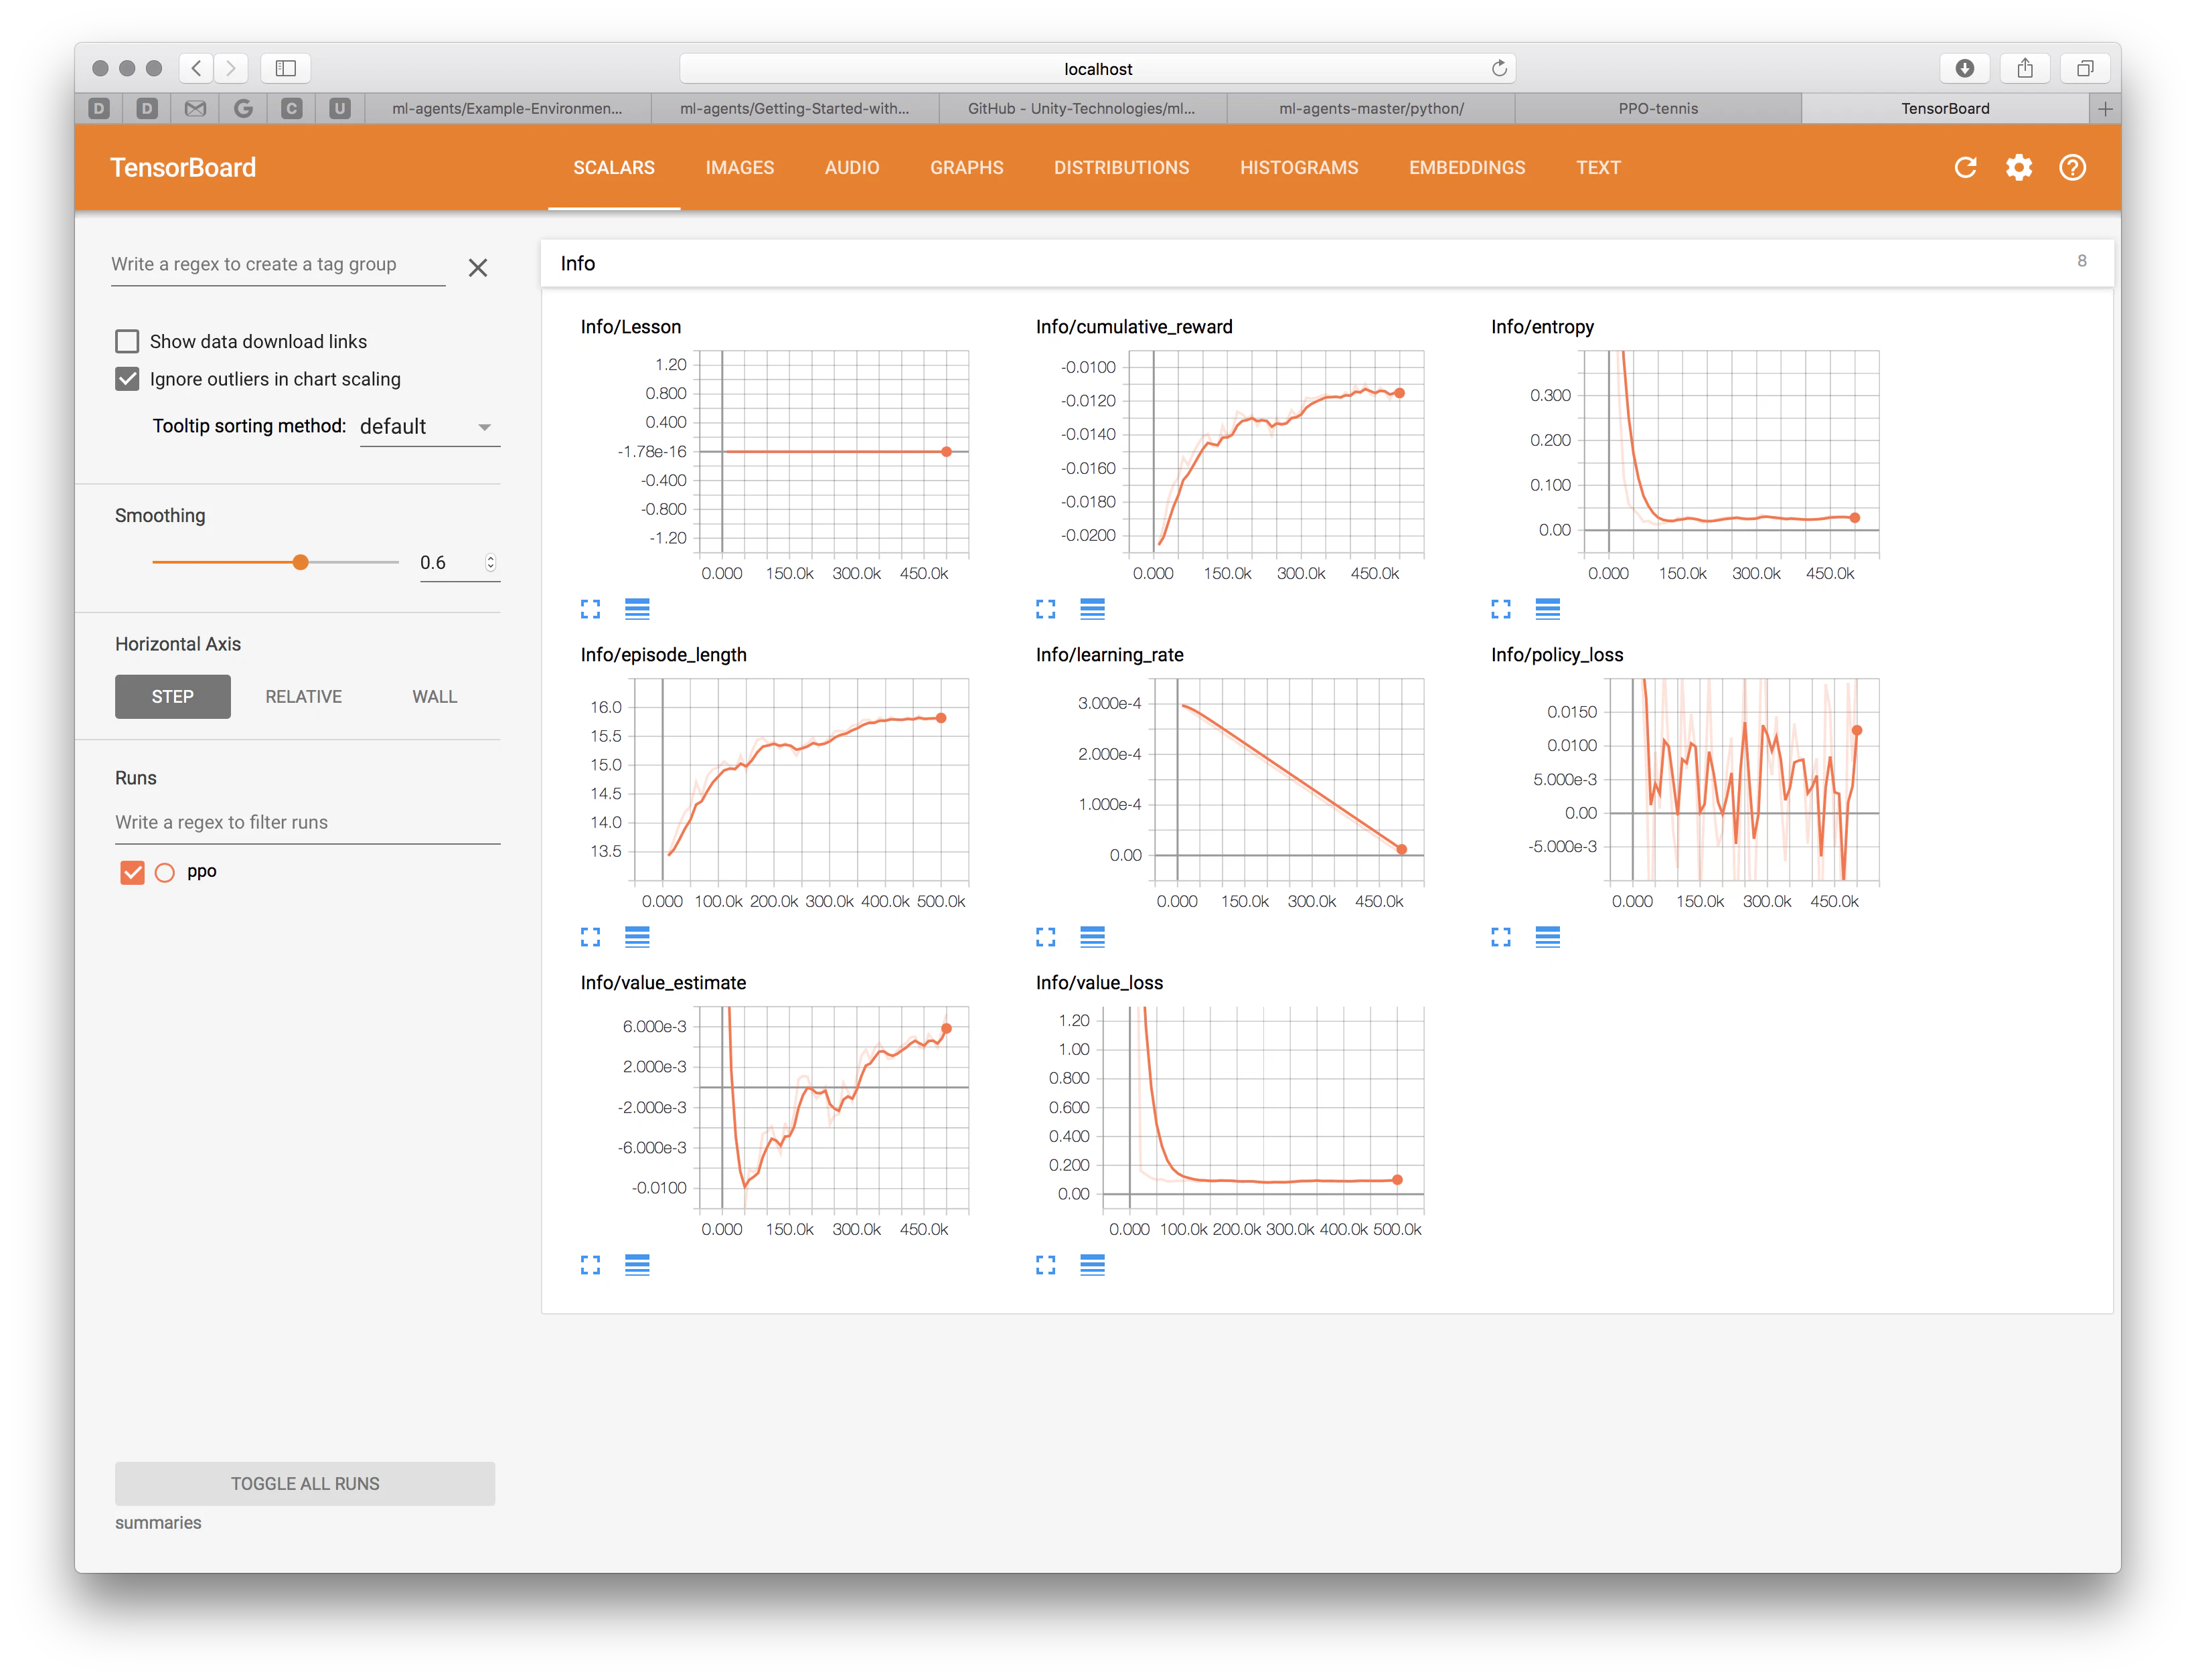This screenshot has width=2196, height=1680.
Task: Go to the DISTRIBUTIONS tab
Action: point(1121,167)
